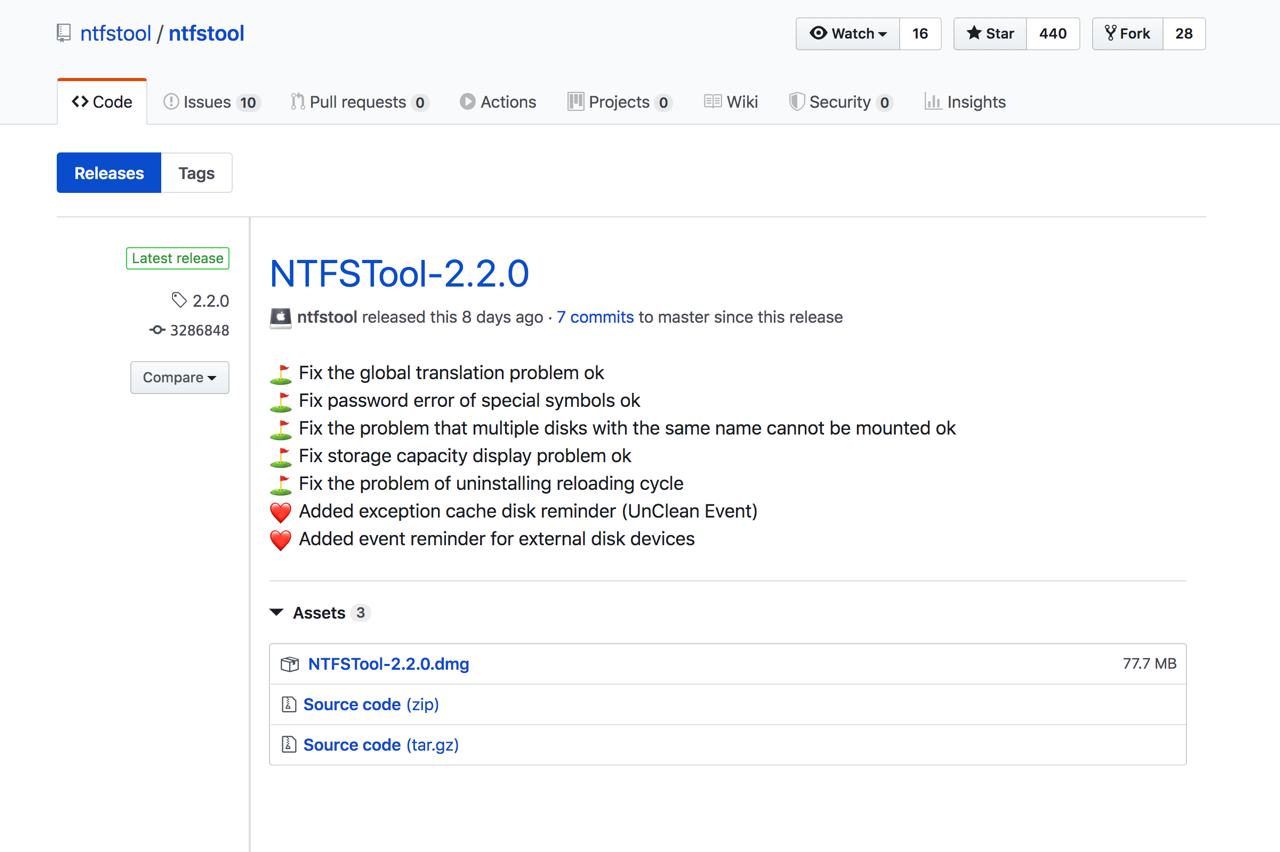This screenshot has width=1280, height=852.
Task: Click the Projects board icon
Action: [576, 101]
